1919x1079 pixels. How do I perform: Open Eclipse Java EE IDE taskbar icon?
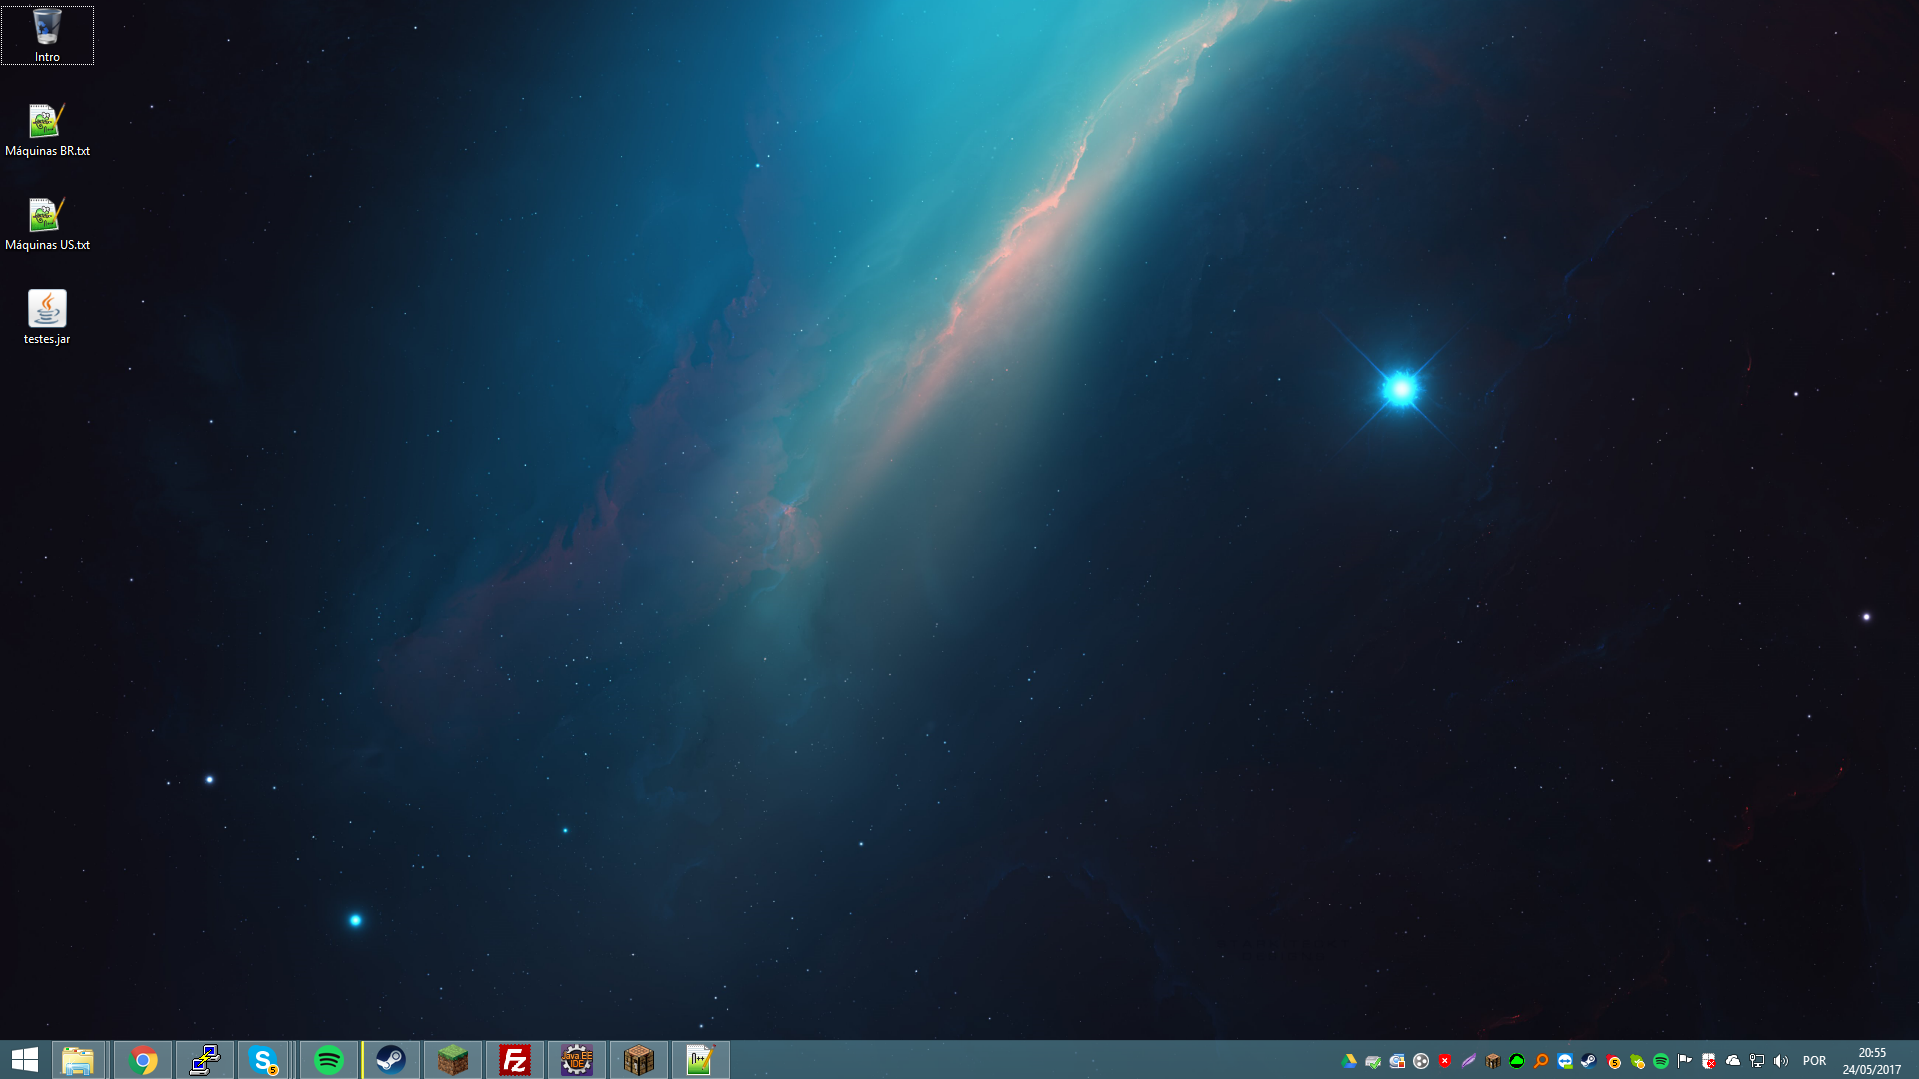coord(577,1060)
